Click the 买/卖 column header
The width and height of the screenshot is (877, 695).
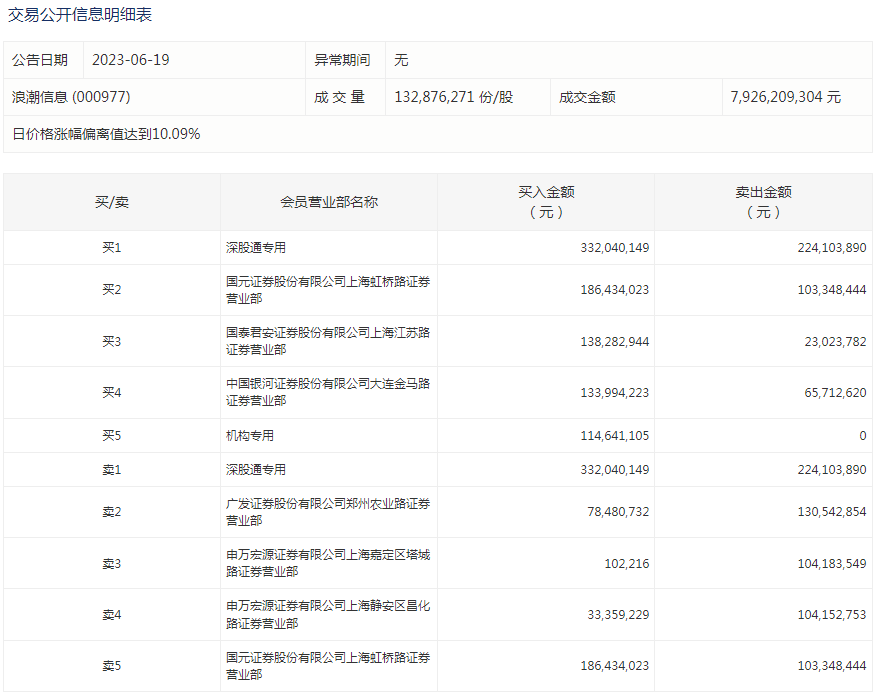click(x=111, y=202)
